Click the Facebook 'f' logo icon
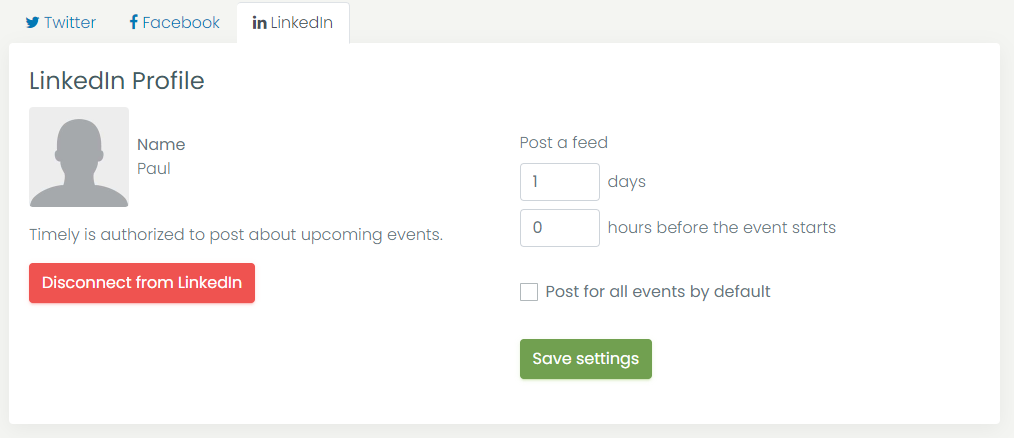Image resolution: width=1014 pixels, height=438 pixels. pos(133,23)
